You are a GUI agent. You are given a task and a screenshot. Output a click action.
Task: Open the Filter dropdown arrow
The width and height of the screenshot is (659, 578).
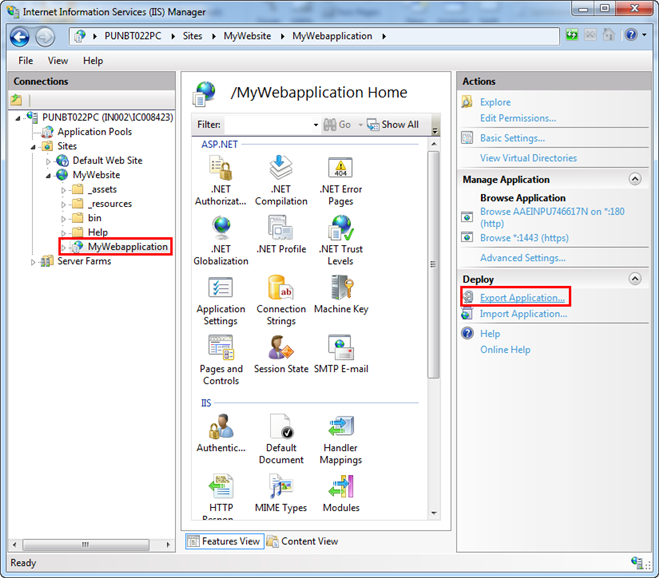pyautogui.click(x=315, y=125)
